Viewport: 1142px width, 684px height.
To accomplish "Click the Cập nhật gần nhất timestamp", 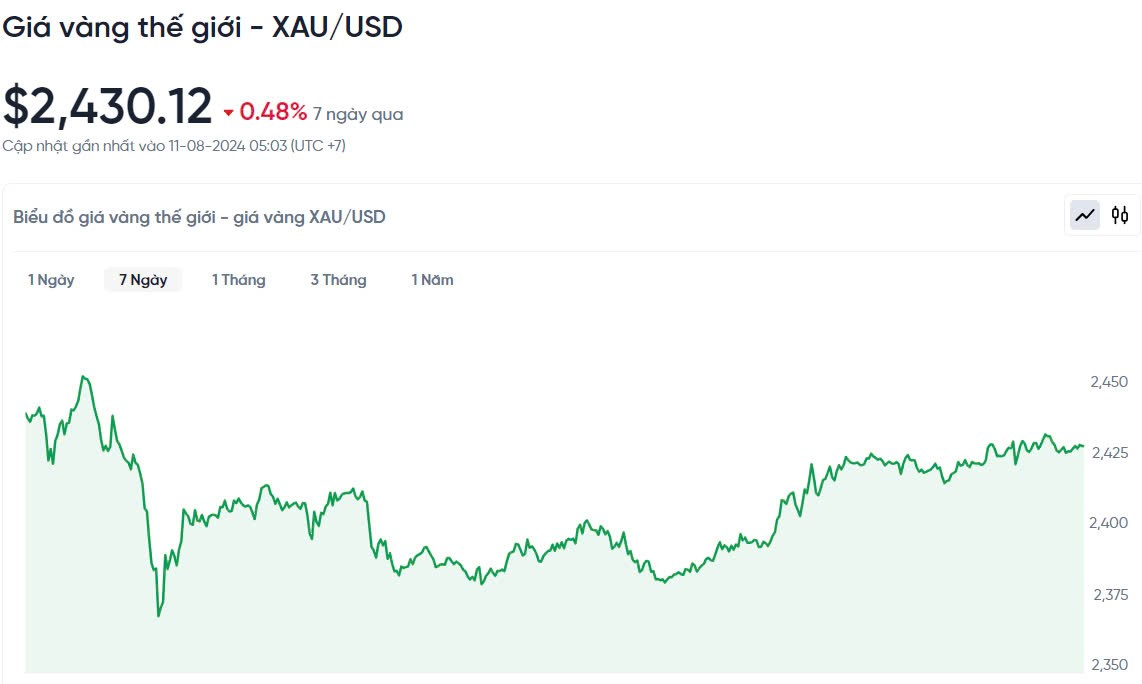I will (174, 146).
